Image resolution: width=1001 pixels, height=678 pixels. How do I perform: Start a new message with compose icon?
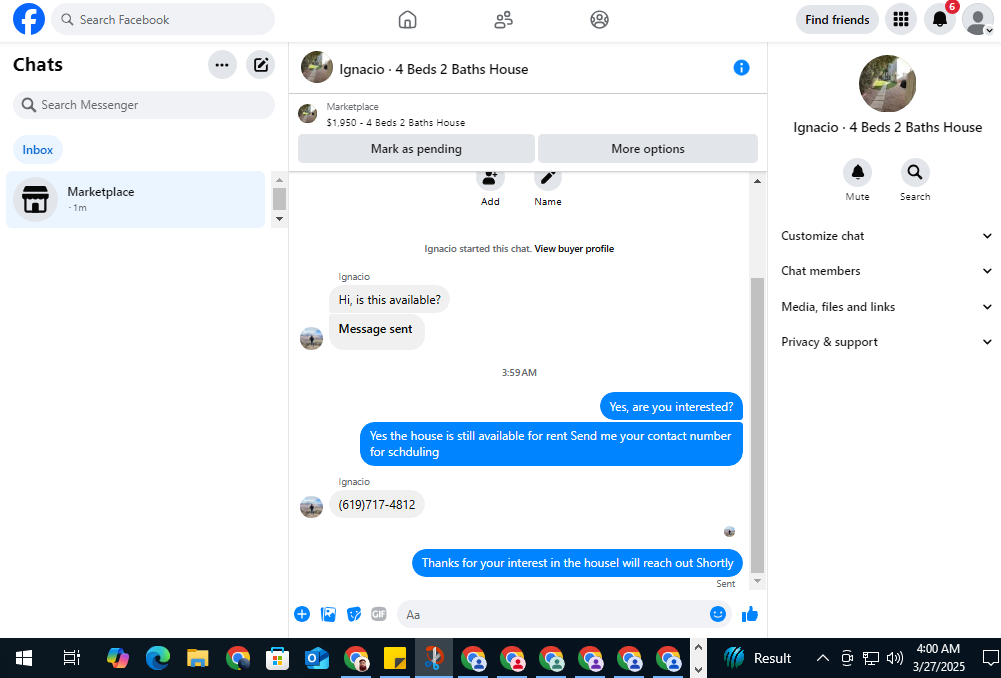(260, 64)
